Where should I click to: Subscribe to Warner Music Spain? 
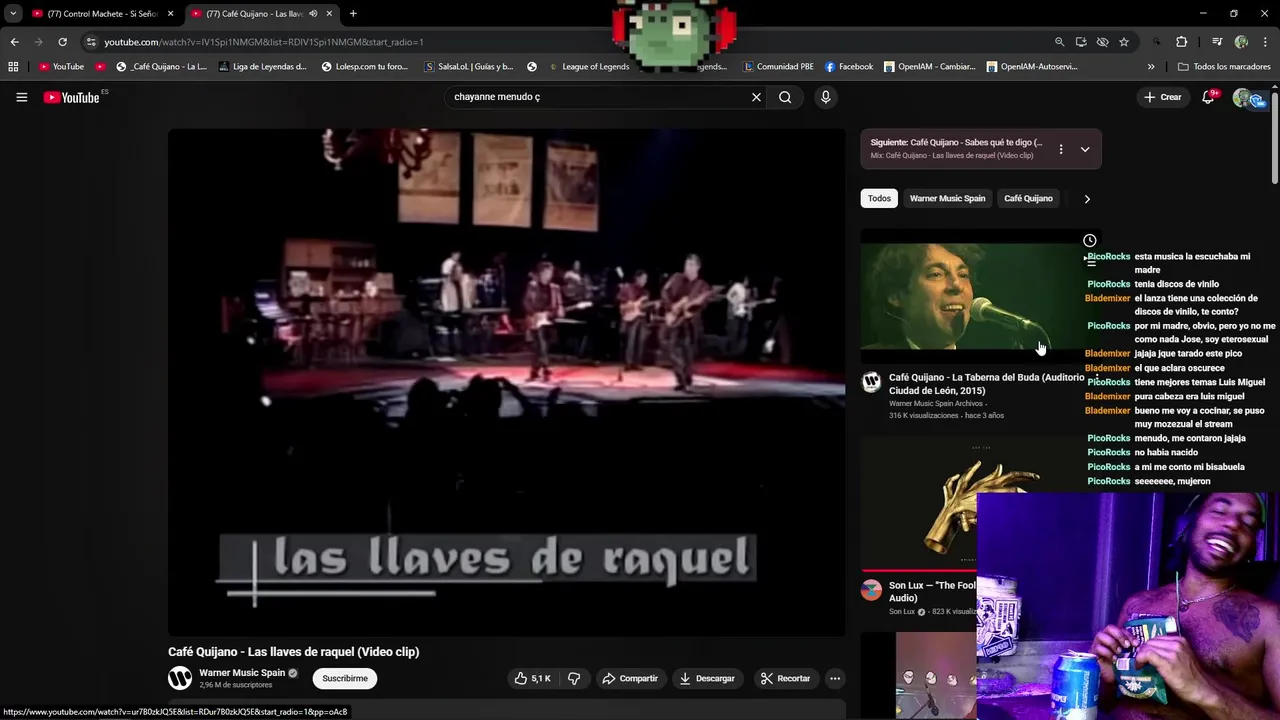tap(344, 678)
